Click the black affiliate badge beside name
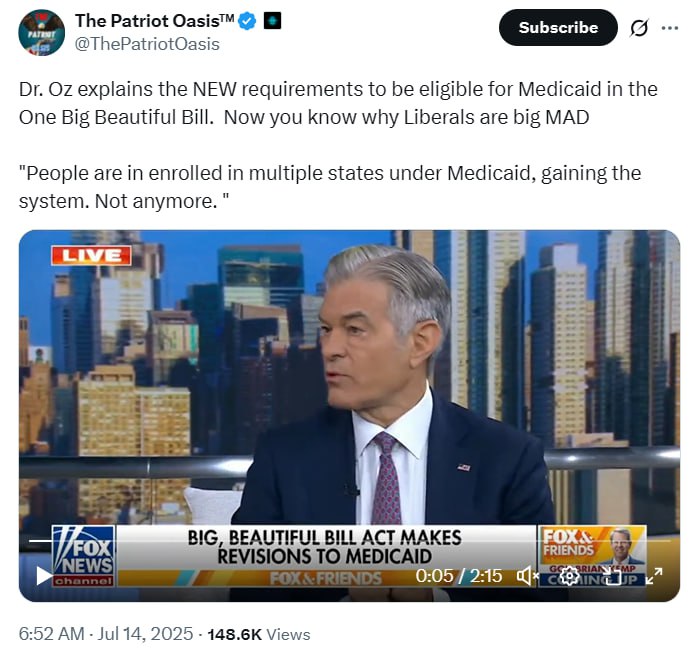699x659 pixels. tap(272, 21)
